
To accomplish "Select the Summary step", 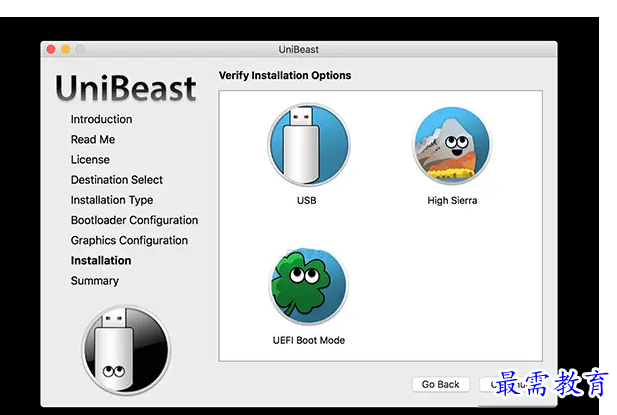I will pyautogui.click(x=94, y=281).
